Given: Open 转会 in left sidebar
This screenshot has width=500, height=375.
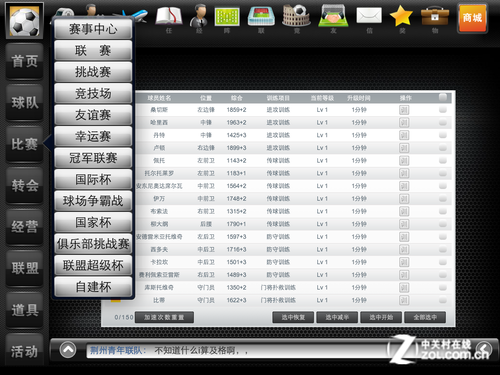Looking at the screenshot, I should pos(24,185).
